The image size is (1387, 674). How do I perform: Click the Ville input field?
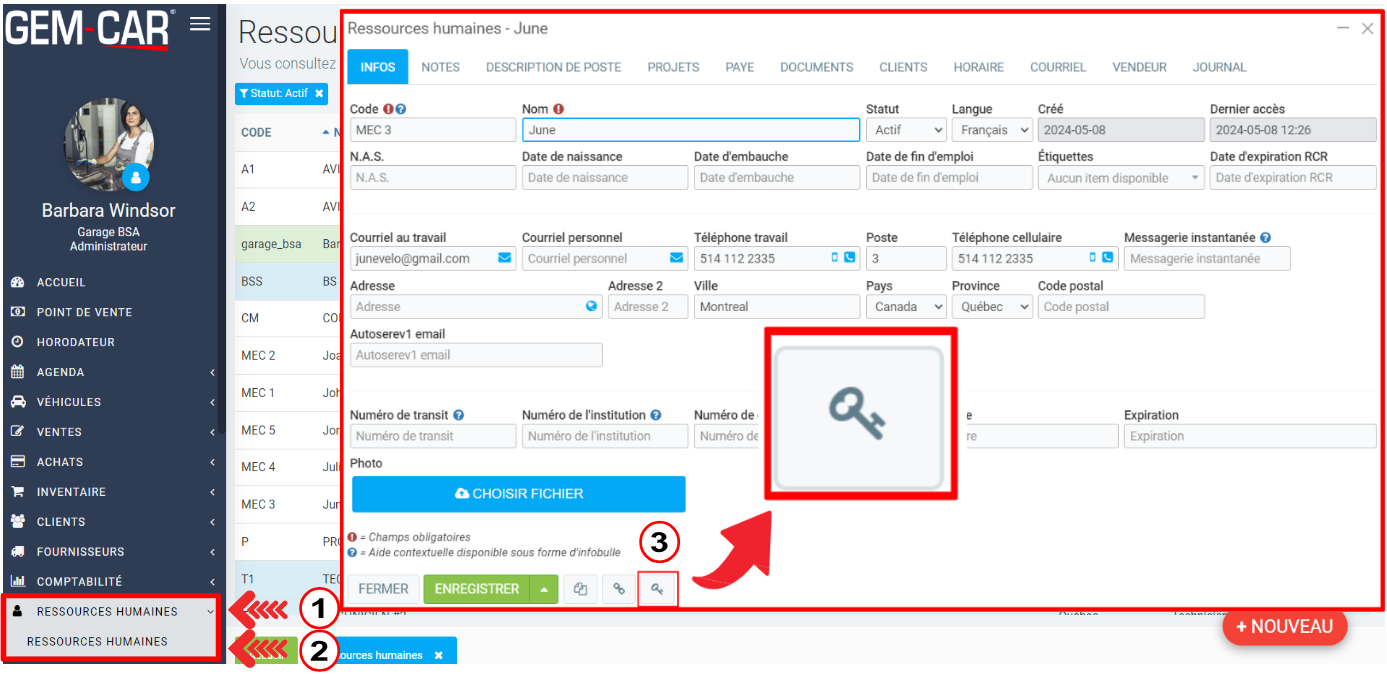[776, 307]
